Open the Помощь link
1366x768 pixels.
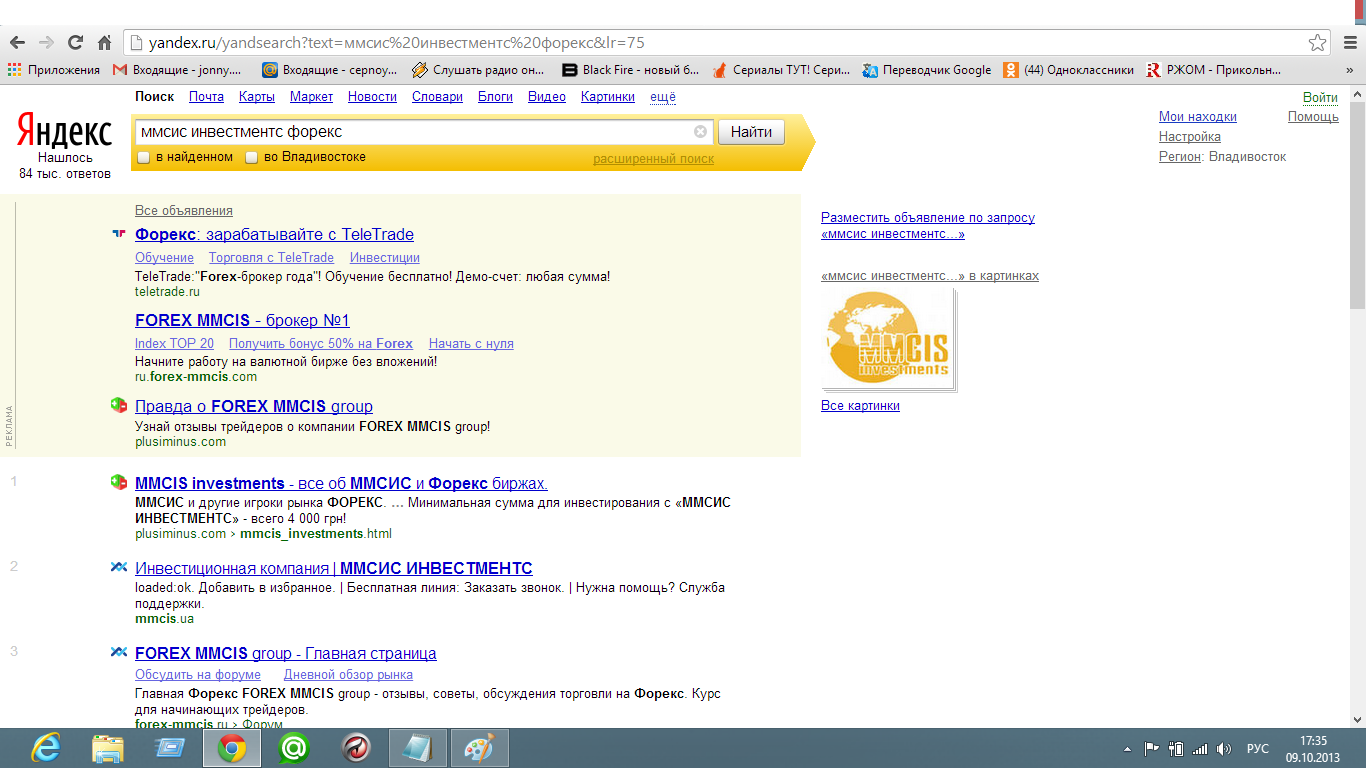(x=1313, y=117)
